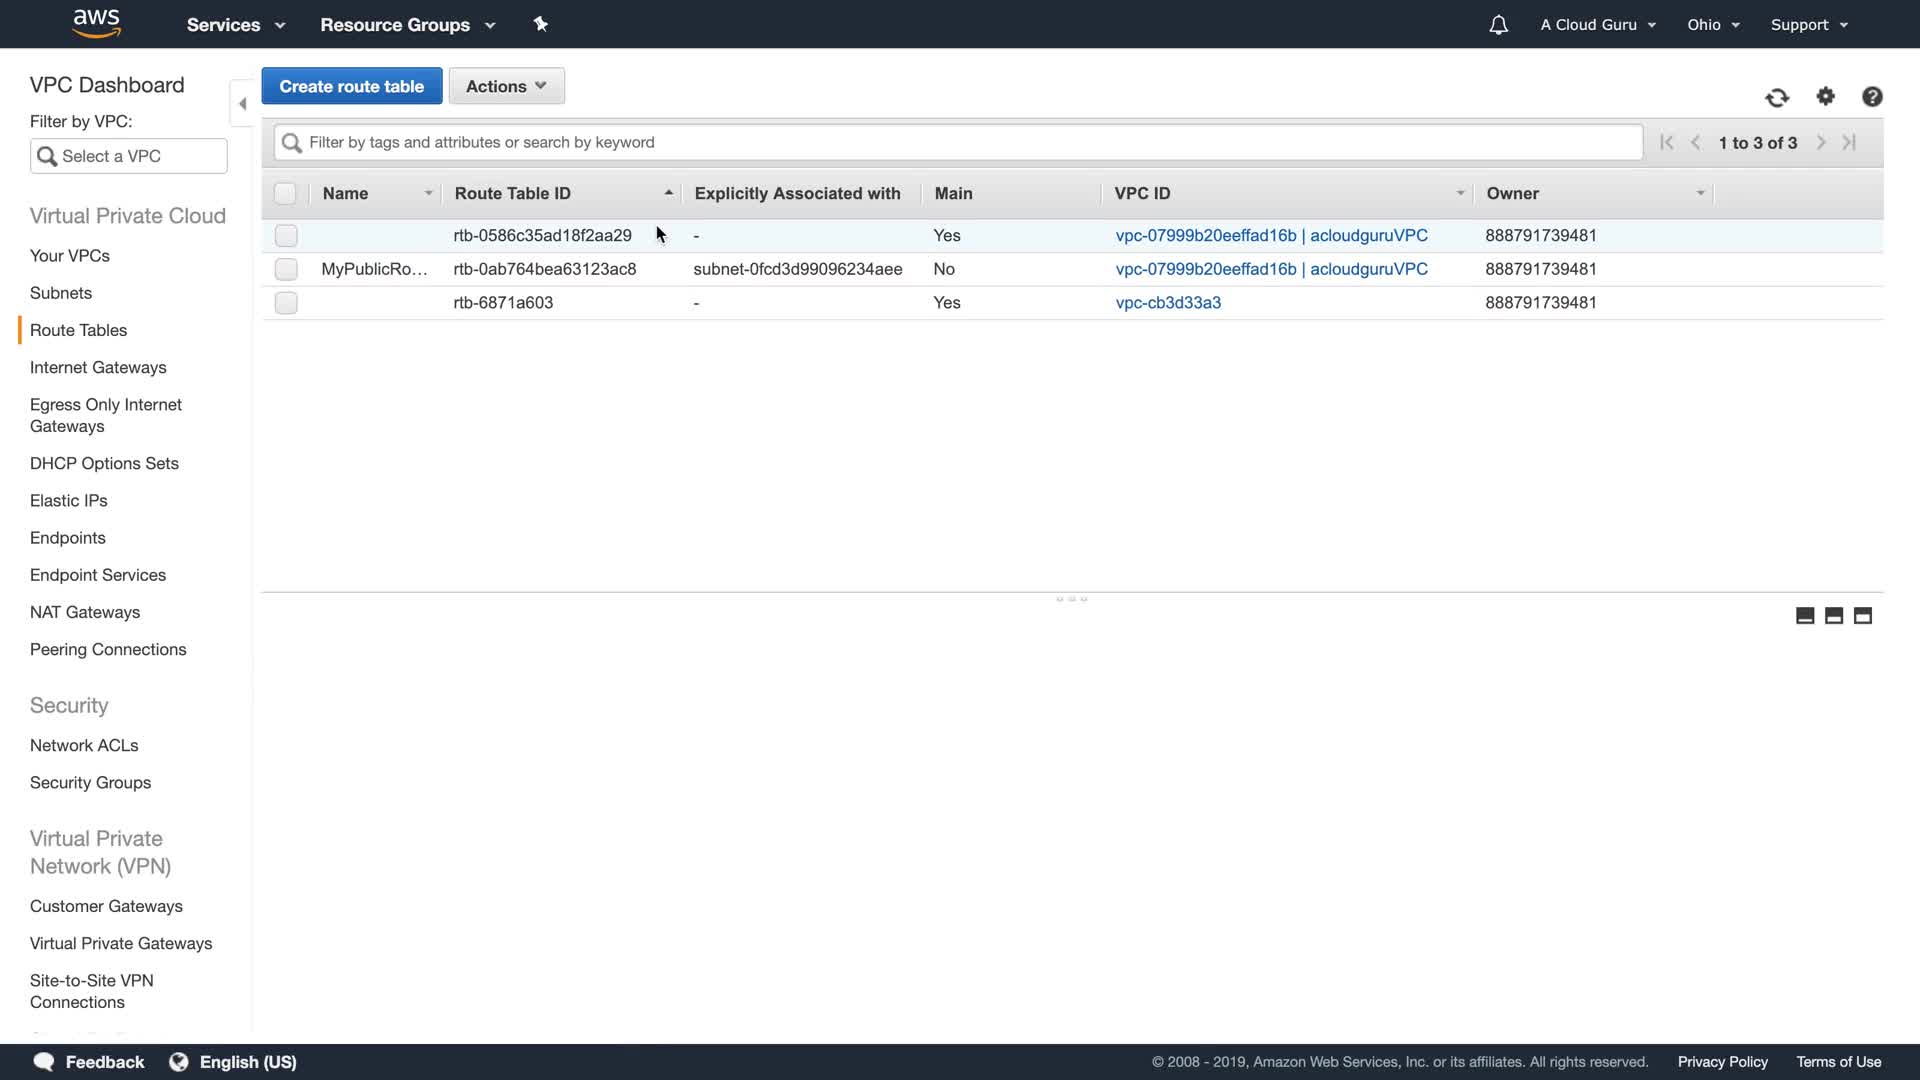
Task: Open table settings gear icon
Action: tap(1826, 96)
